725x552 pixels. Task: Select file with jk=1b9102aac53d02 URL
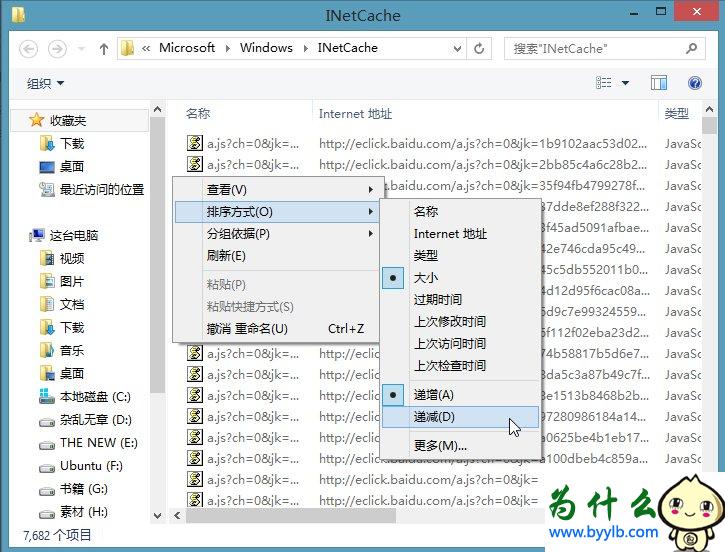(x=443, y=144)
